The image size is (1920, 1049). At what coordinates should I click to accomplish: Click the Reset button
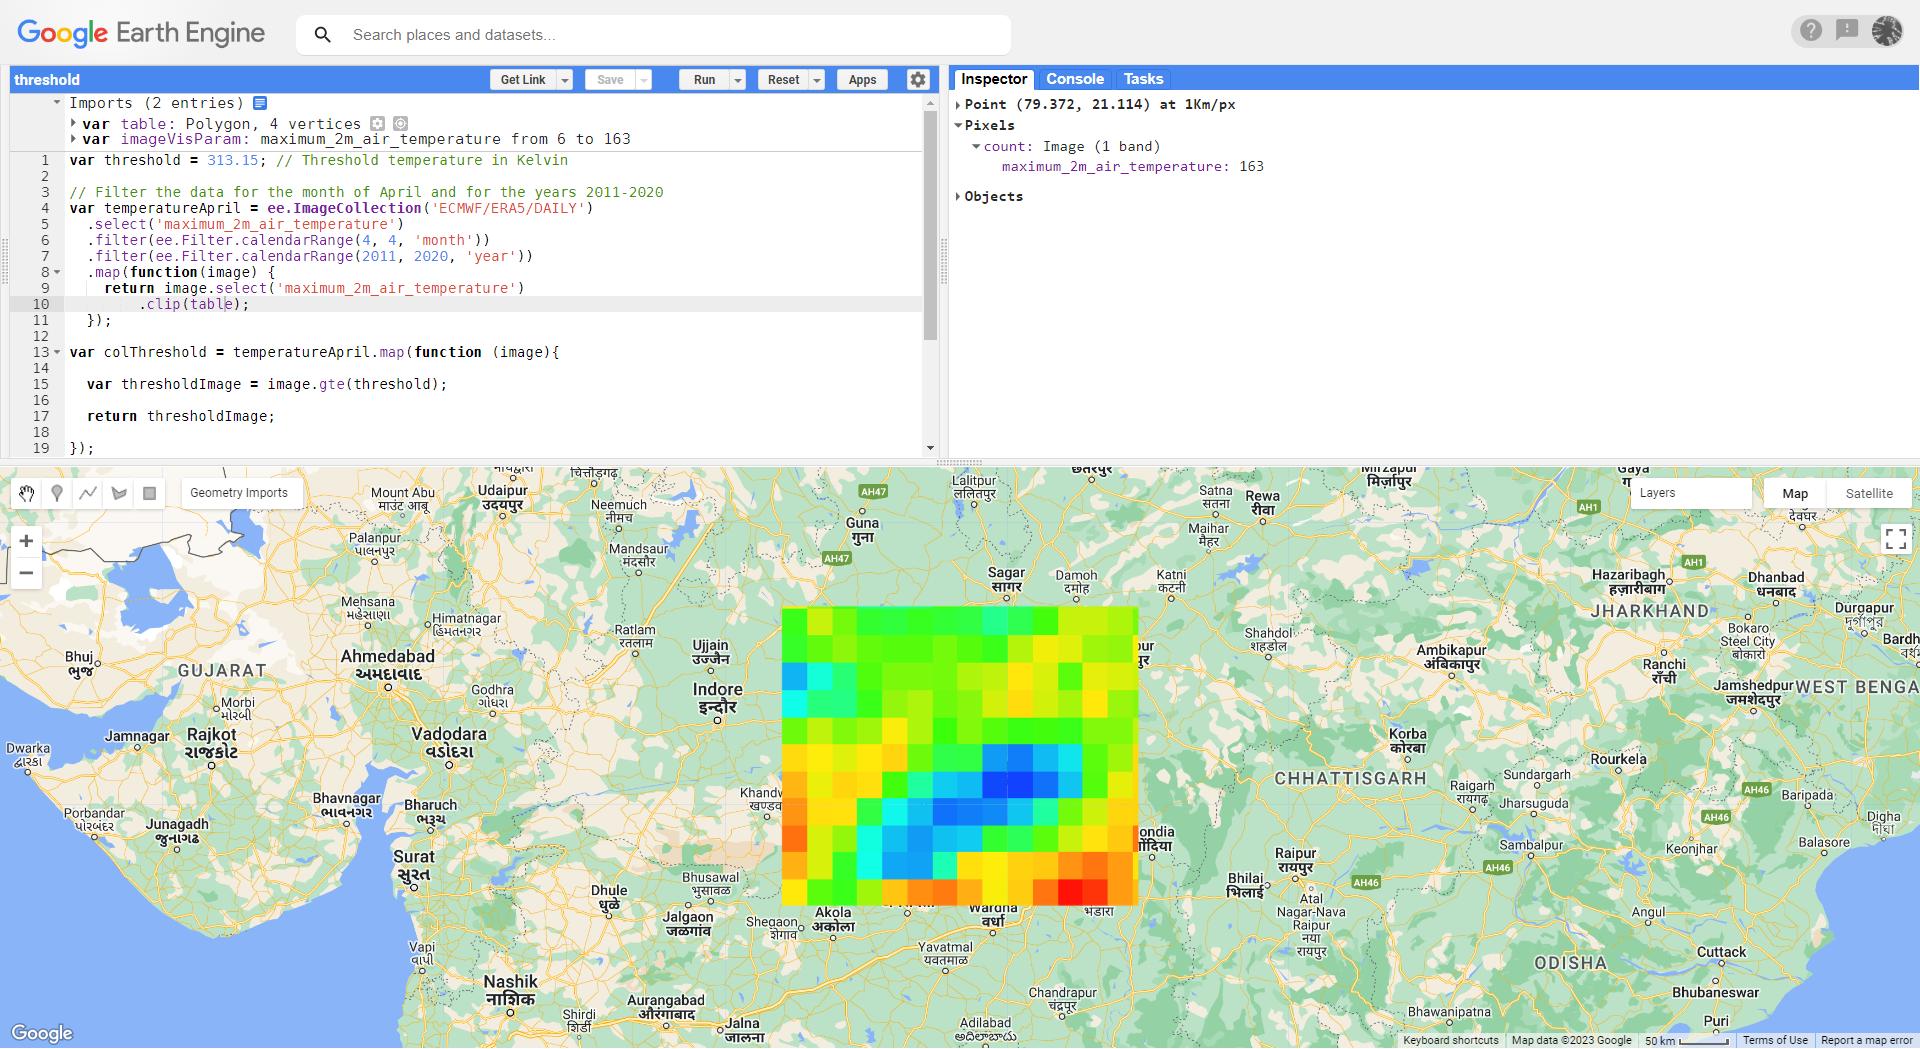pyautogui.click(x=783, y=80)
